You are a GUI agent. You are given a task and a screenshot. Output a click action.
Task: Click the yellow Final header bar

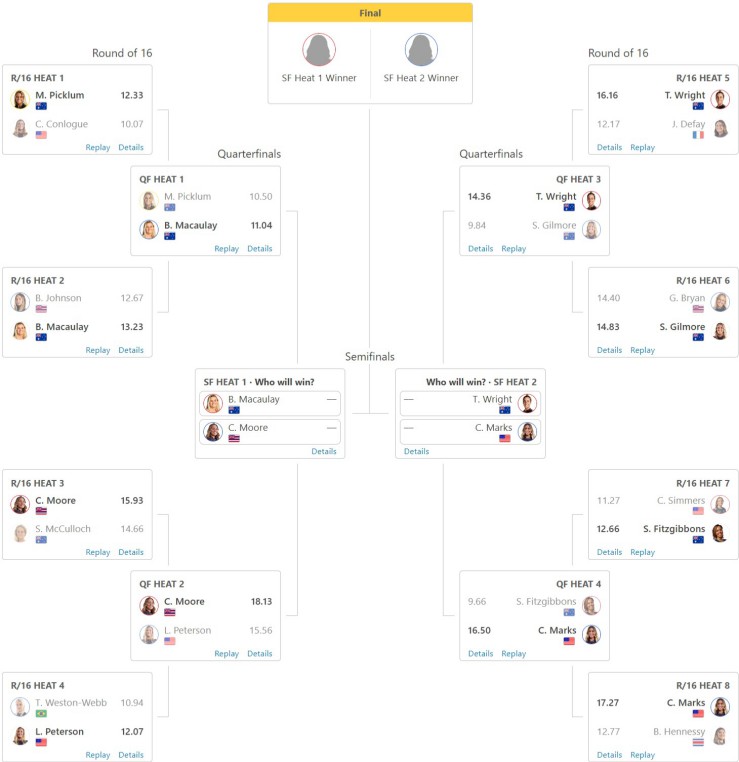(x=370, y=13)
